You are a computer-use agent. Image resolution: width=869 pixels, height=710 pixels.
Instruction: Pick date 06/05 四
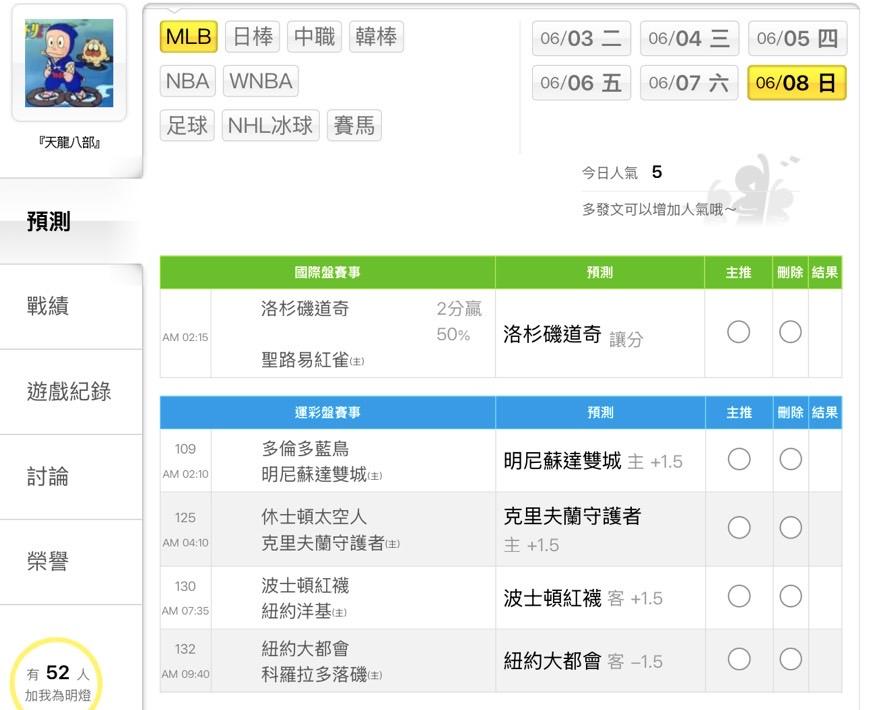[798, 38]
